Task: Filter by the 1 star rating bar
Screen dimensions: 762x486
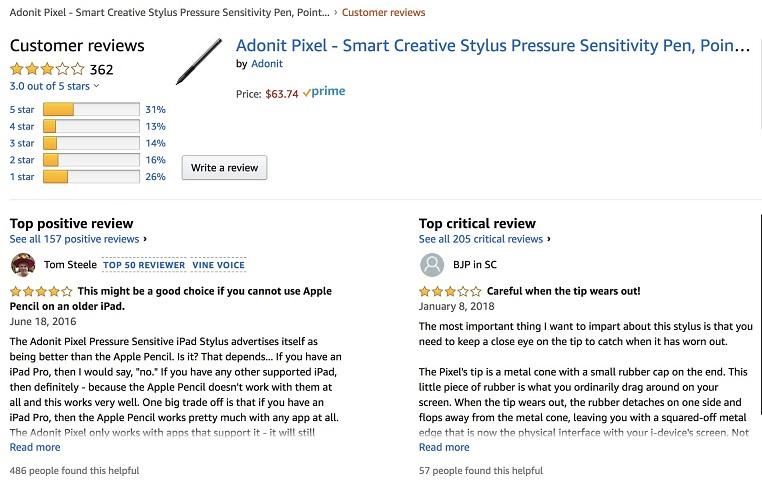Action: 90,177
